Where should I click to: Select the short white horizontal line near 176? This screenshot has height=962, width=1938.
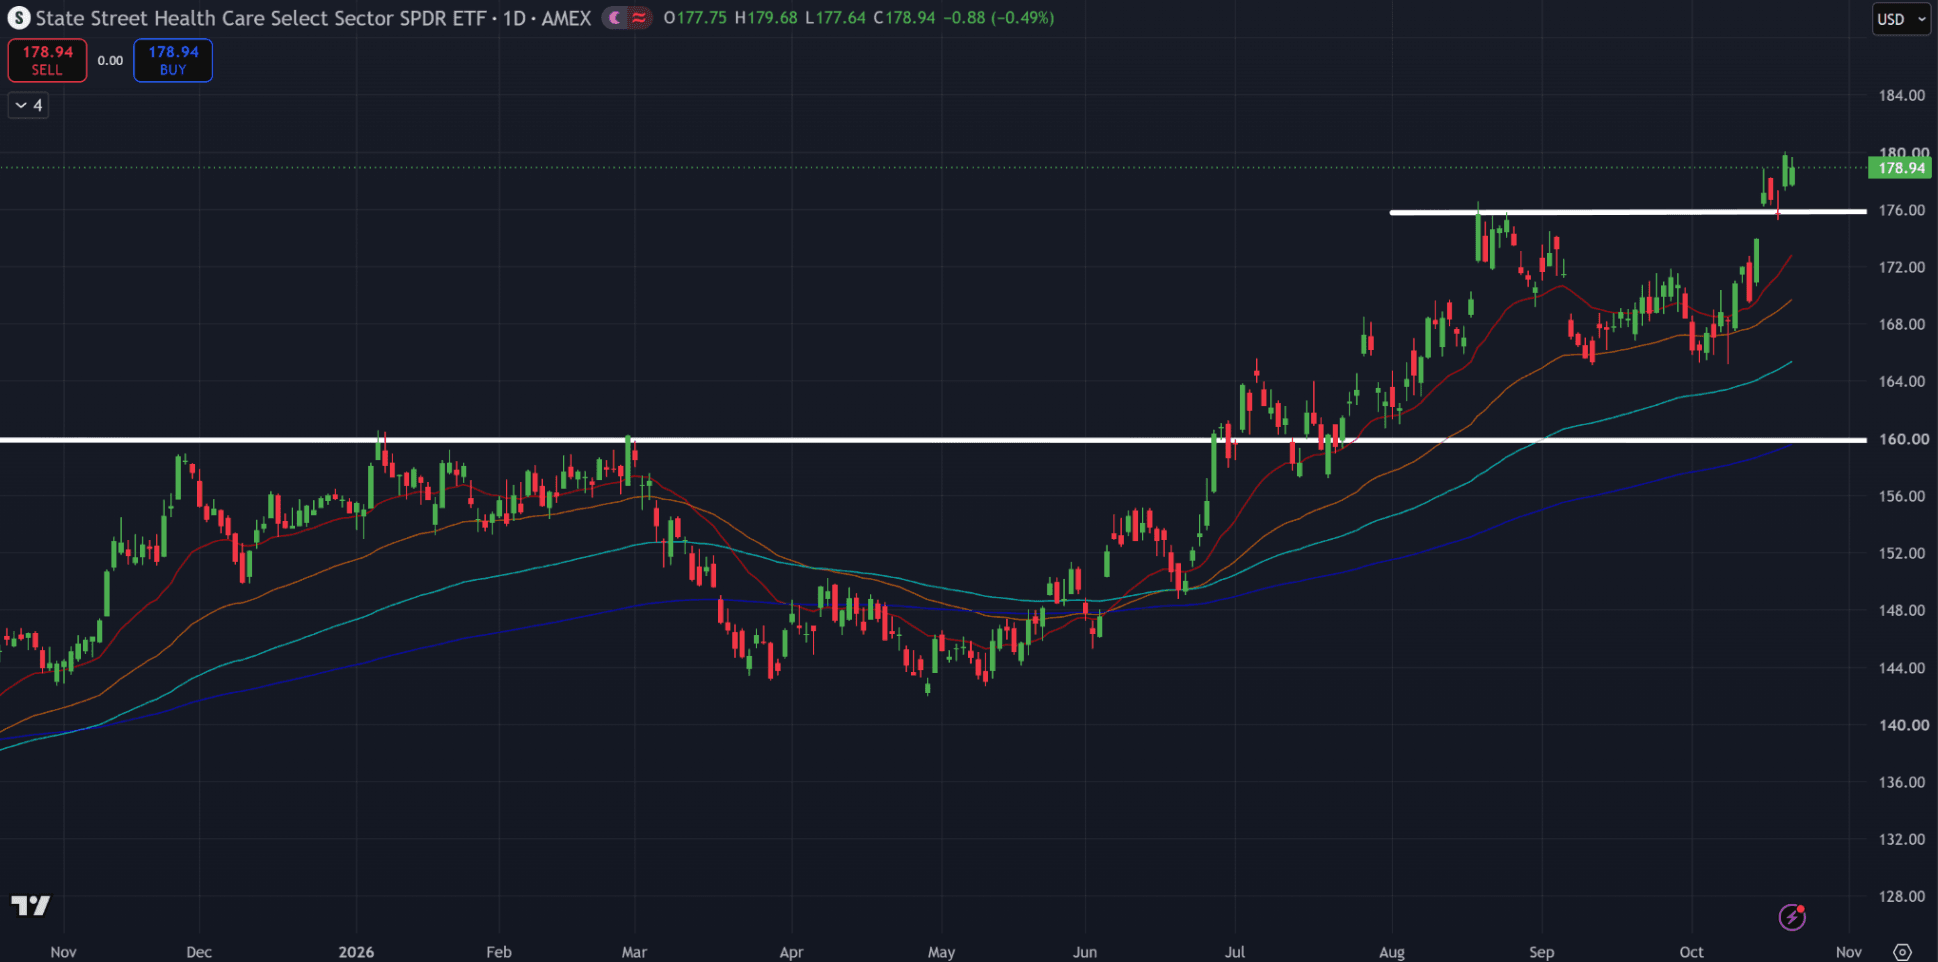[x=1628, y=212]
